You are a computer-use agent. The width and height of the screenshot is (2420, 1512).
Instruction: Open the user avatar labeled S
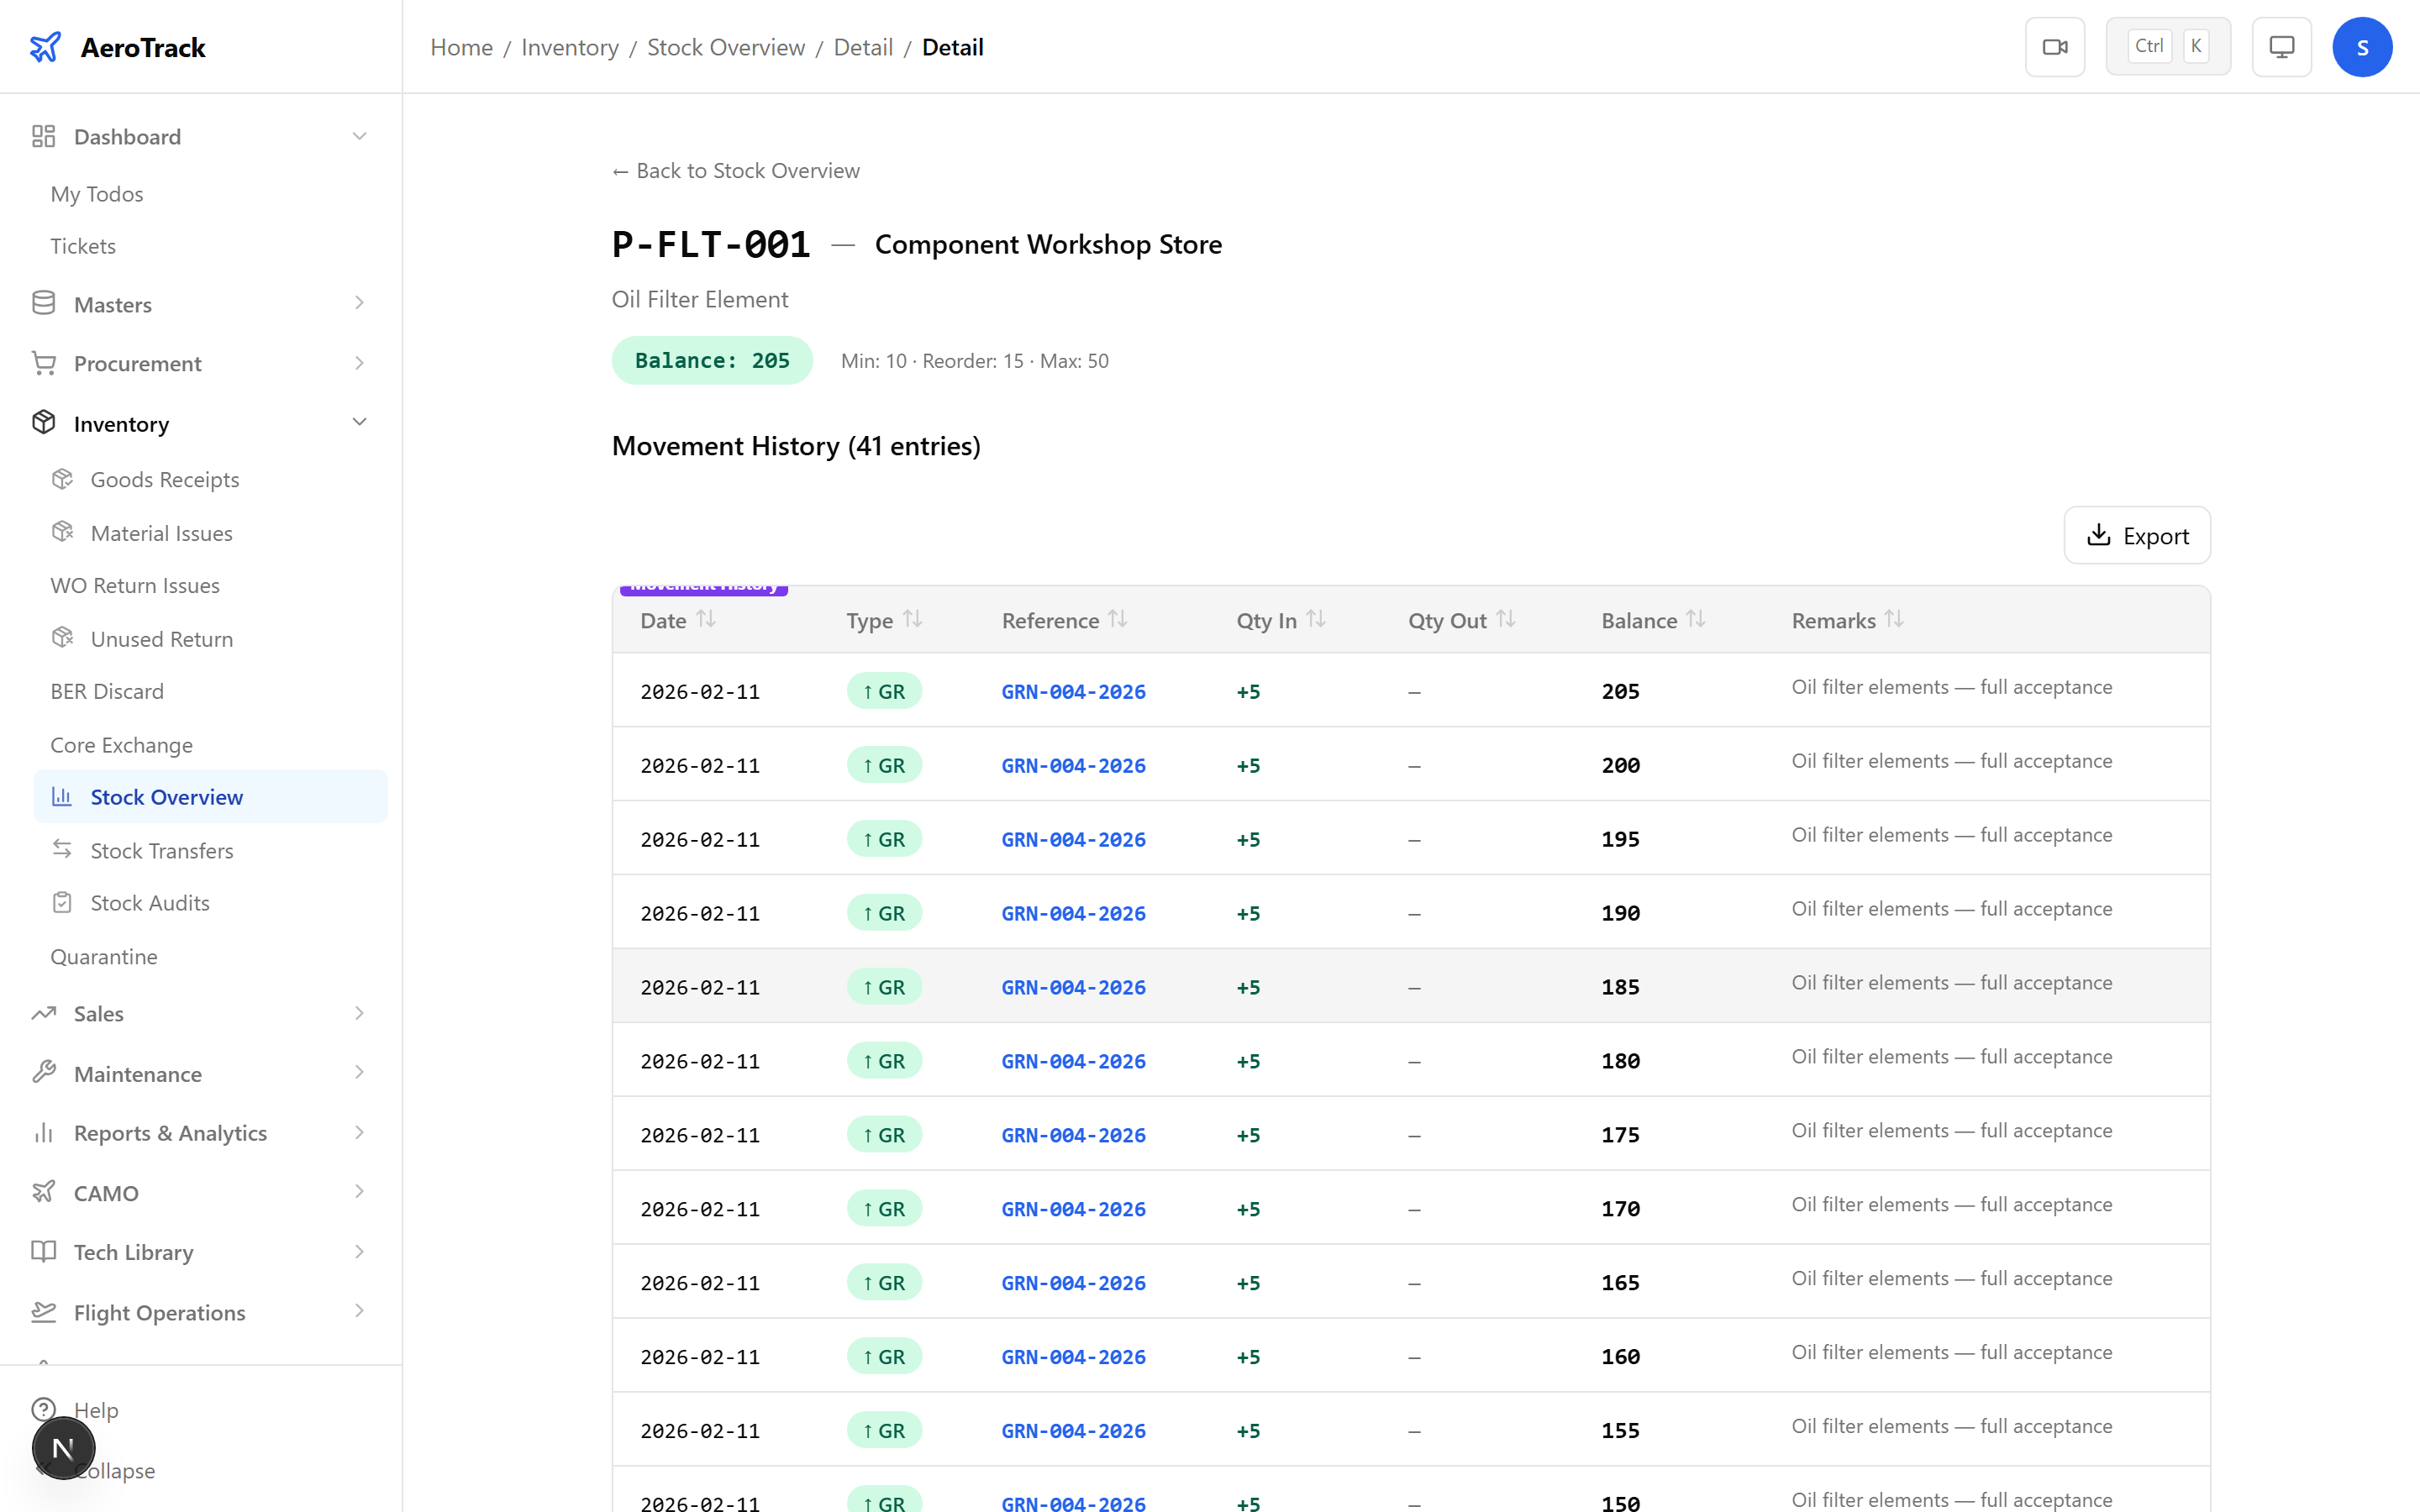tap(2362, 46)
